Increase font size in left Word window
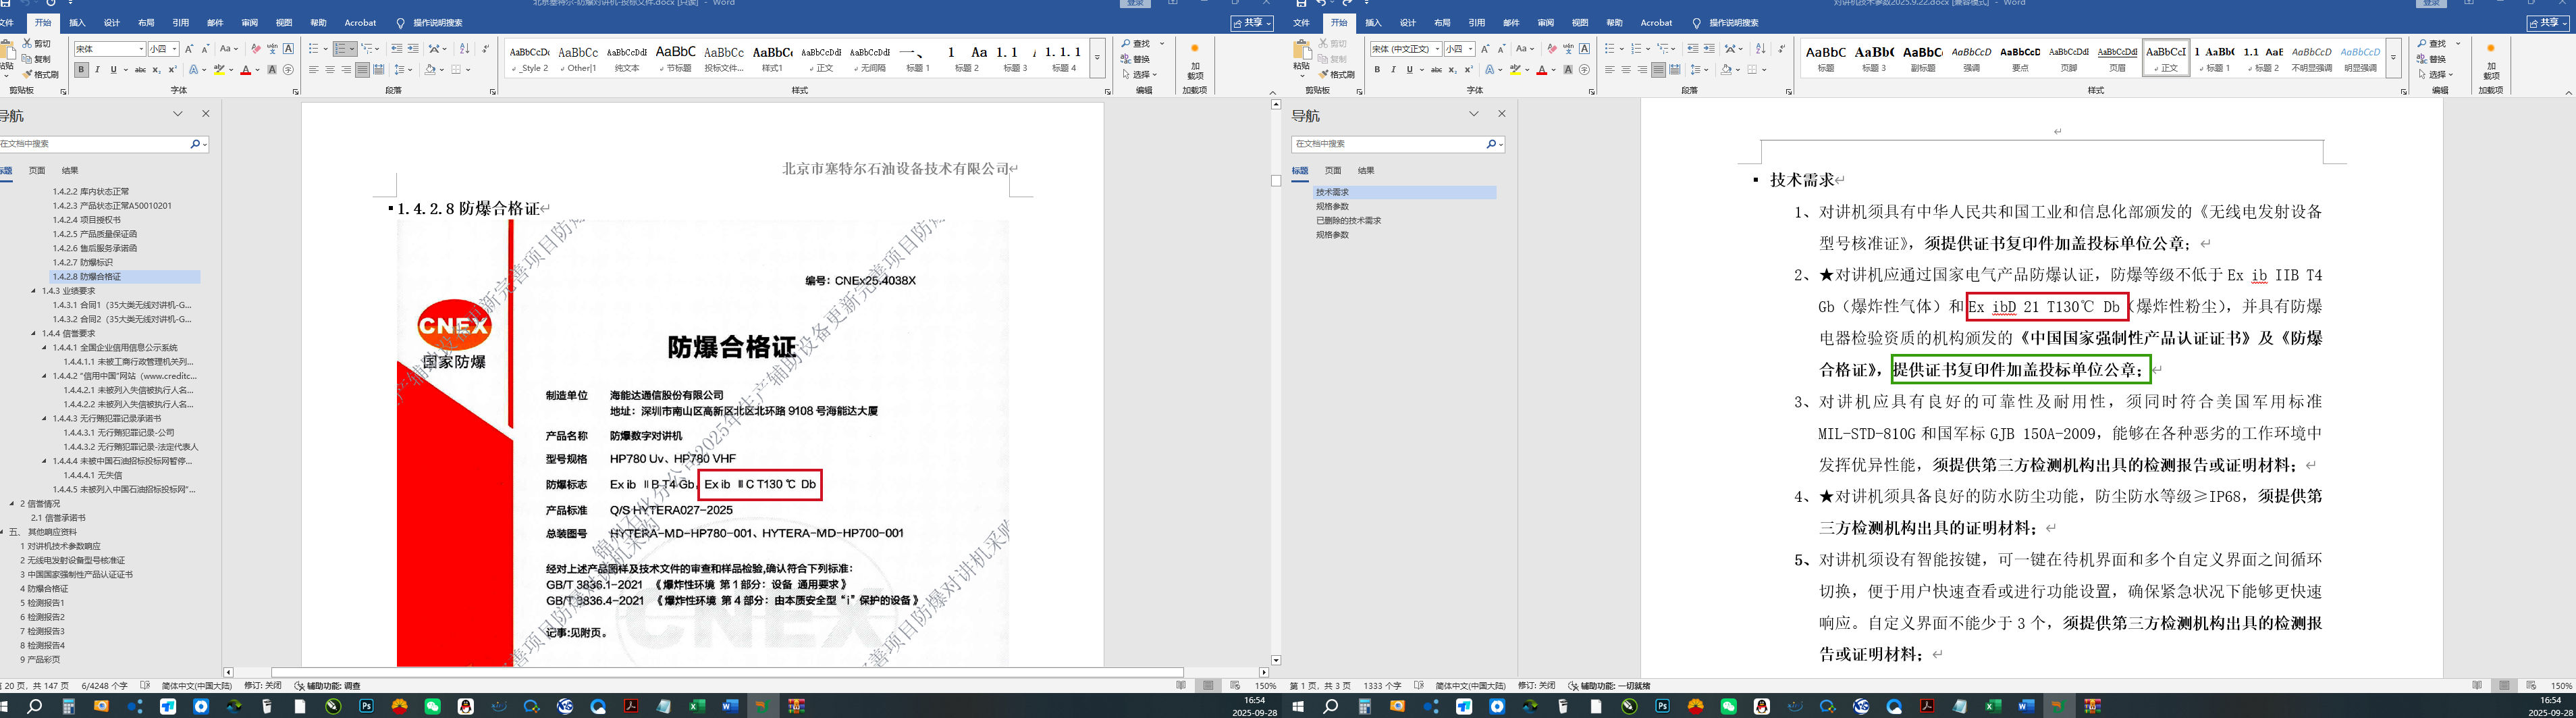Viewport: 2576px width, 718px height. pyautogui.click(x=190, y=49)
